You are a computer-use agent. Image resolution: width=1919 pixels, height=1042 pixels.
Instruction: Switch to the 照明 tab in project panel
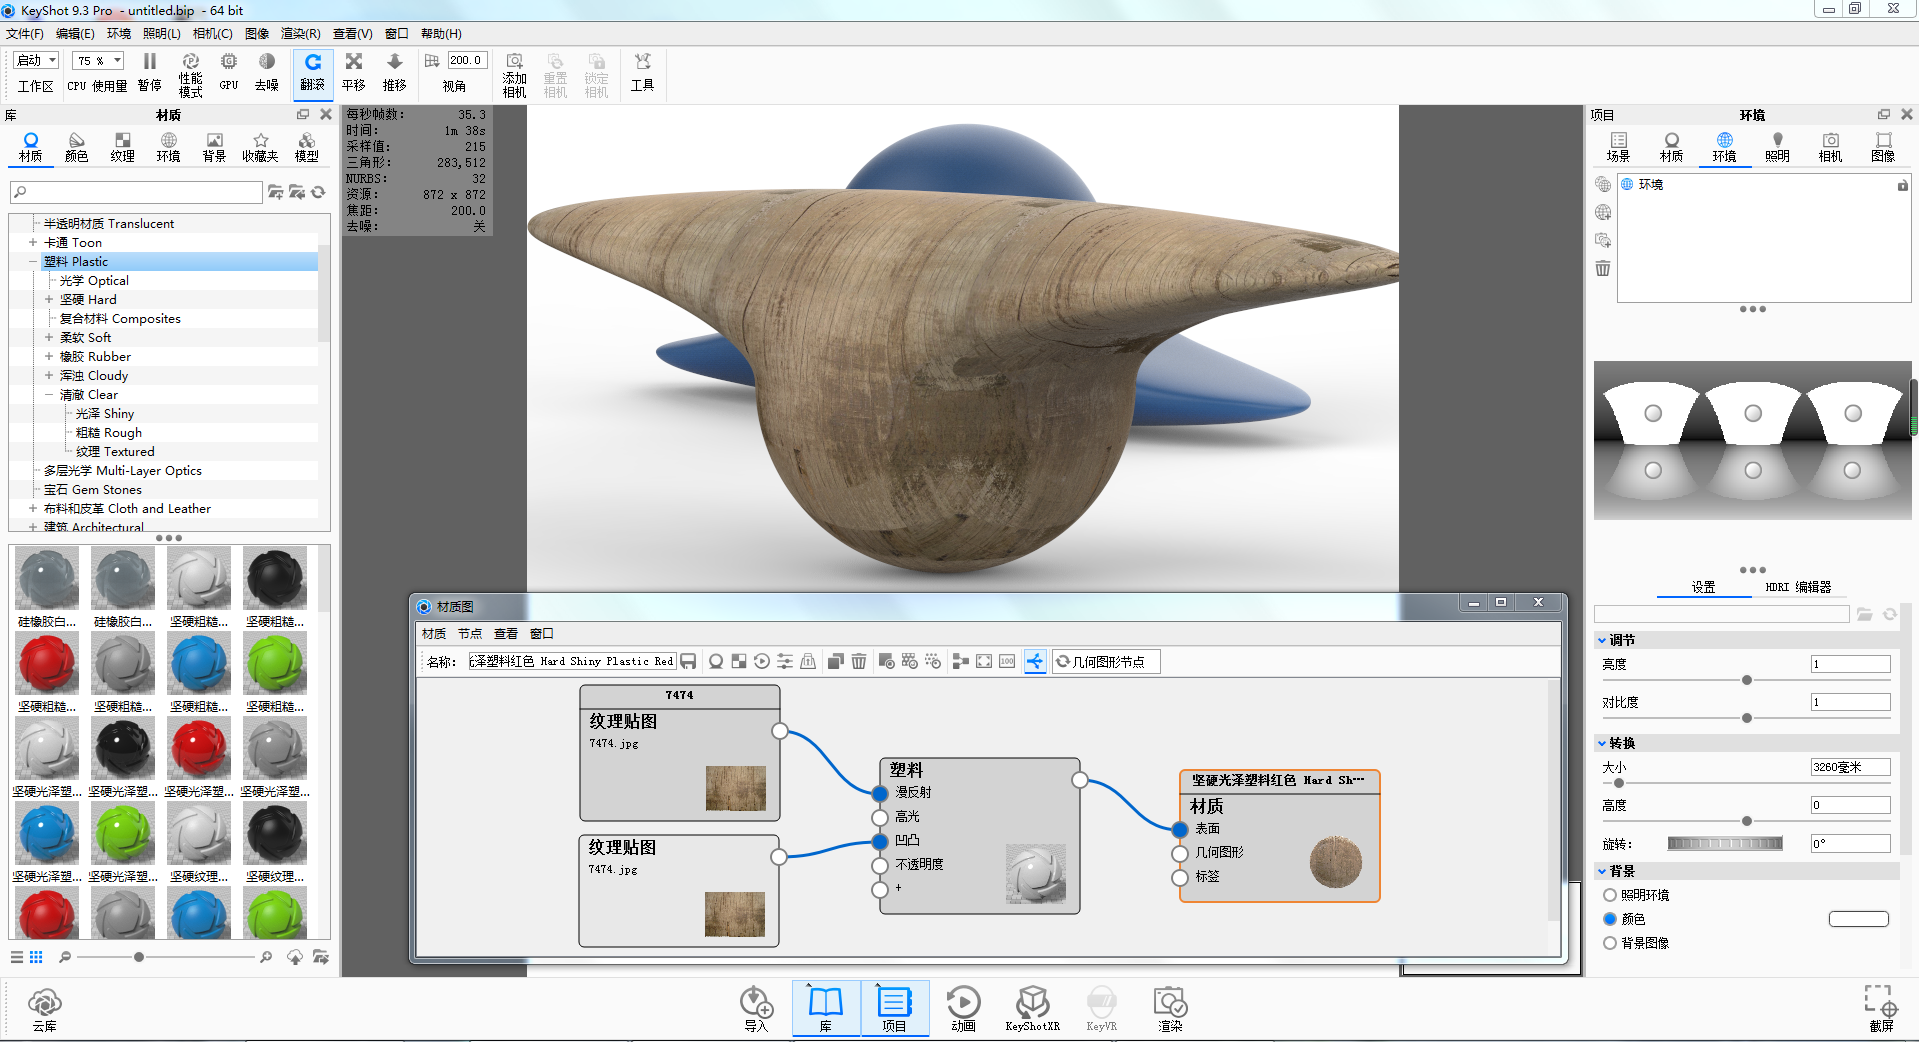1777,146
